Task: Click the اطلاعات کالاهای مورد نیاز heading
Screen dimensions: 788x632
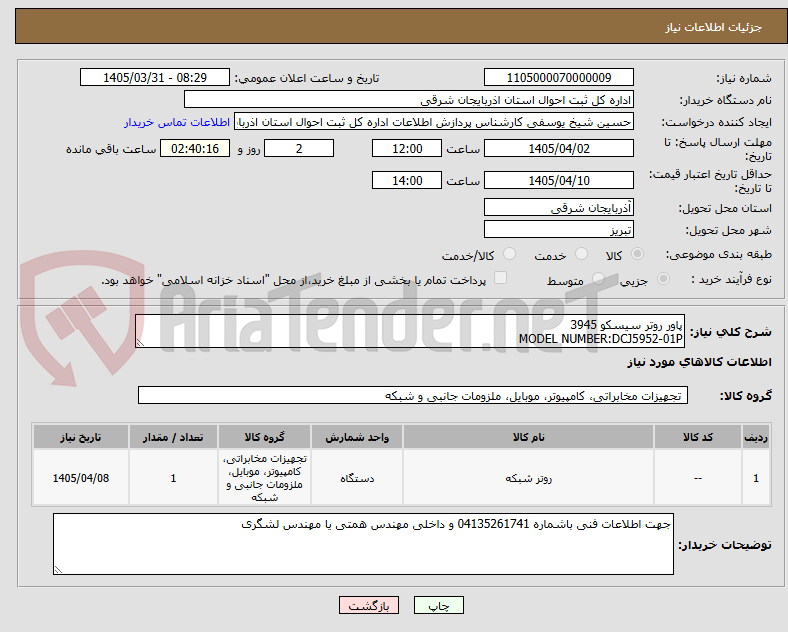Action: 699,362
